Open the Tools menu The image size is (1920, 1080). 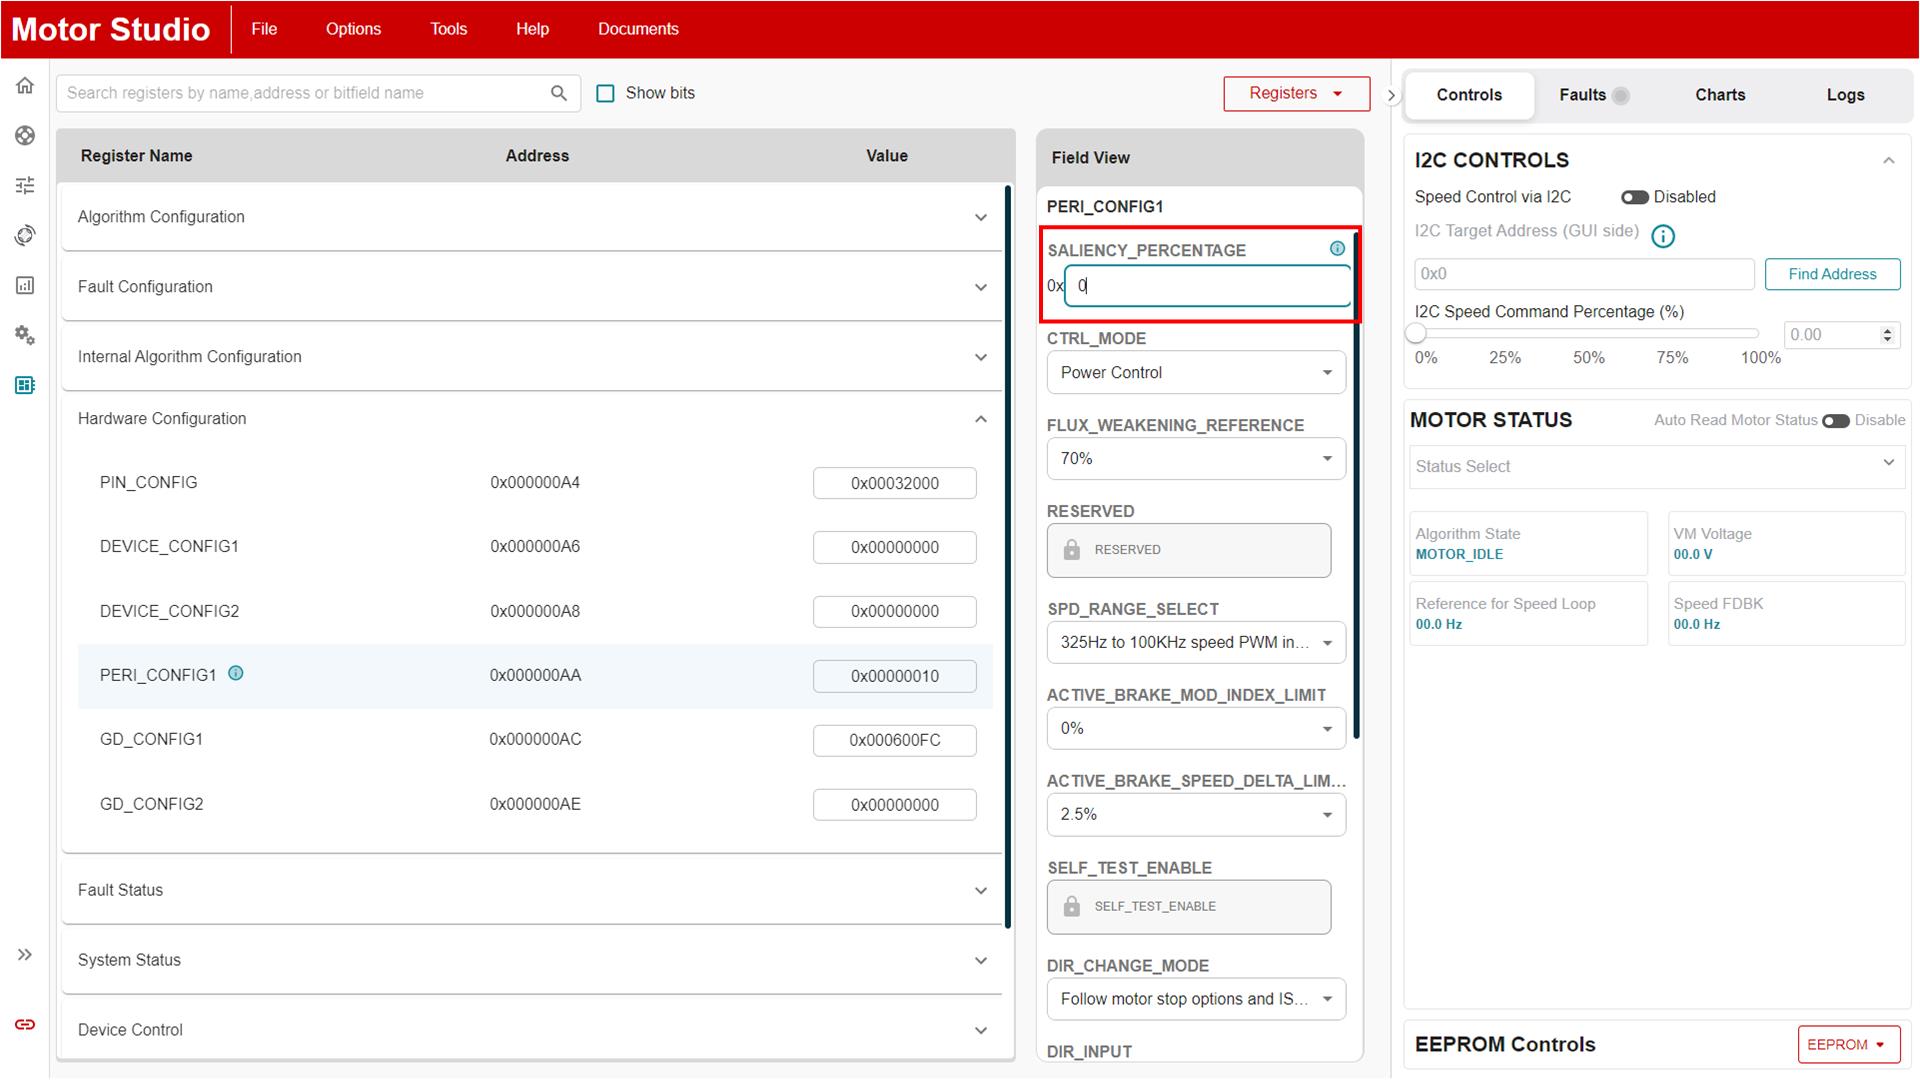point(448,29)
